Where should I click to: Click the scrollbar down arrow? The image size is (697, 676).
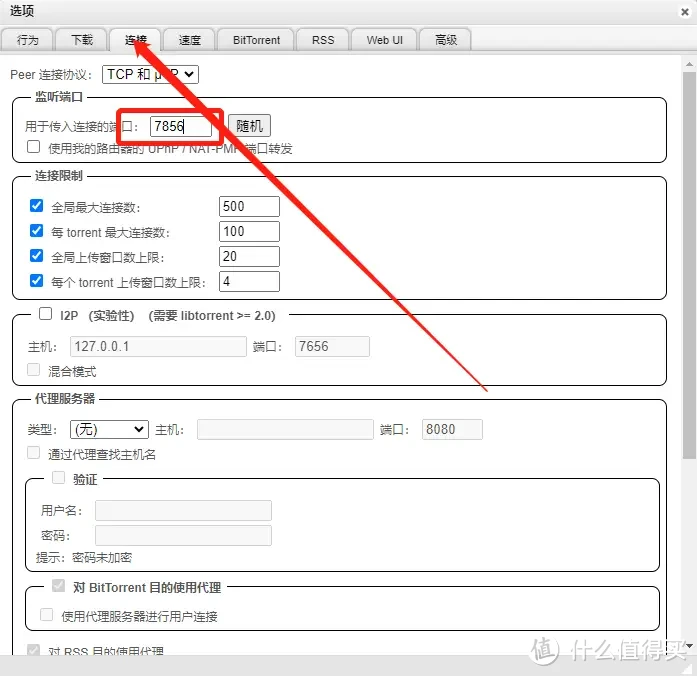coord(689,645)
